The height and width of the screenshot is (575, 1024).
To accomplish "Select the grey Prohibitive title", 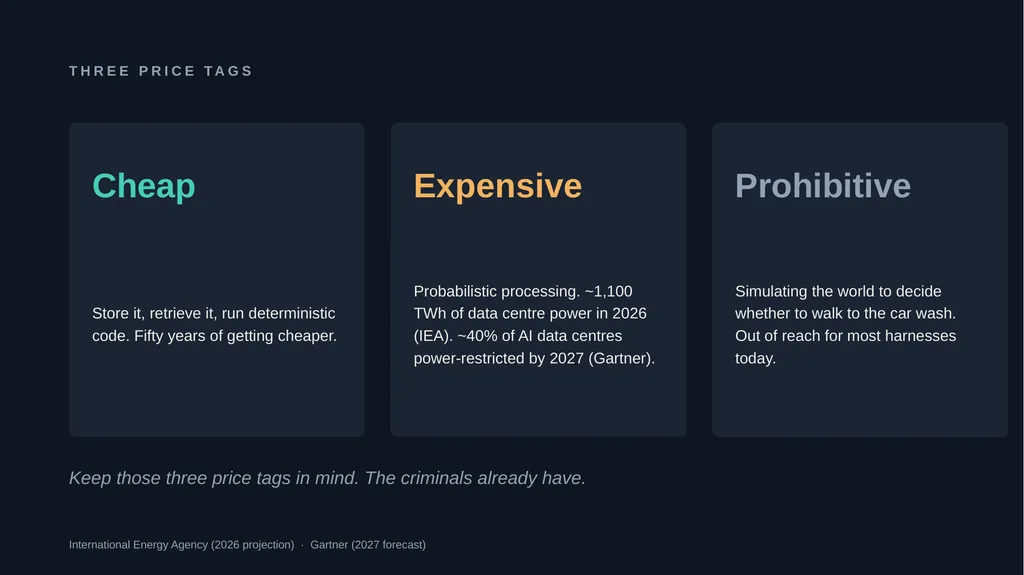I will [x=823, y=186].
